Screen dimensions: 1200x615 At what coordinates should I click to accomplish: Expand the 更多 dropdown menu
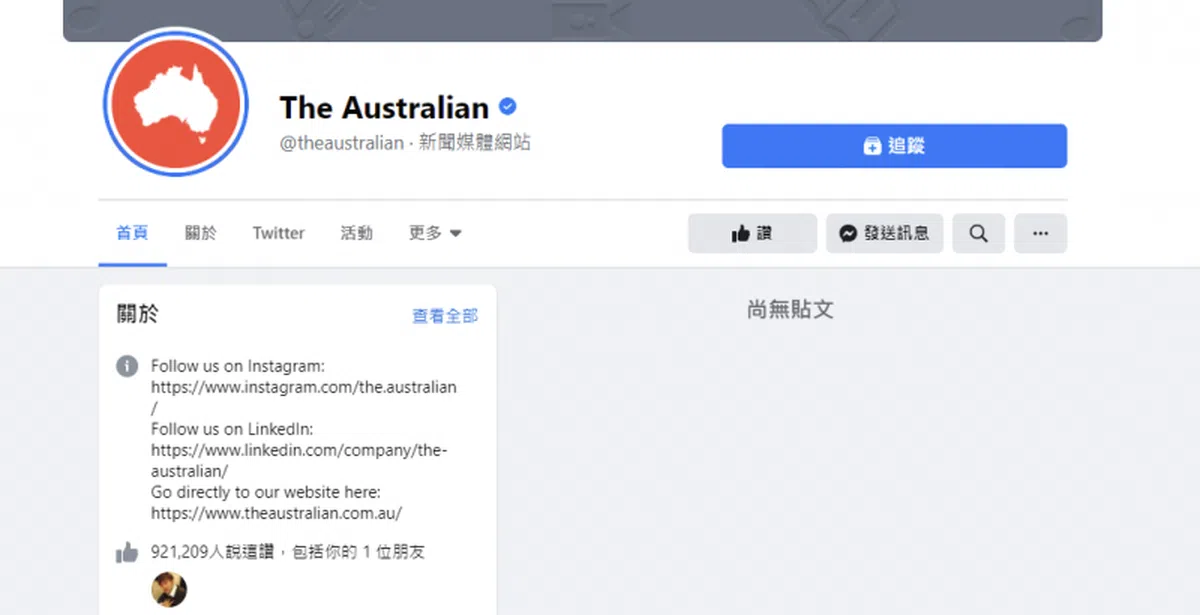[435, 233]
